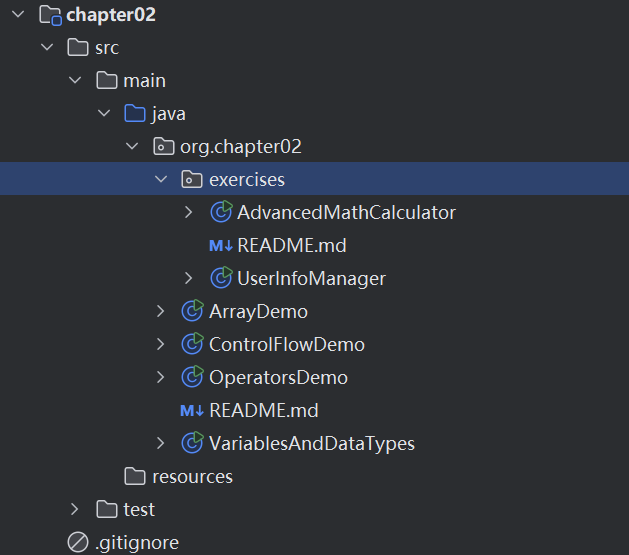The image size is (629, 555).
Task: Collapse the main folder chevron
Action: click(75, 80)
